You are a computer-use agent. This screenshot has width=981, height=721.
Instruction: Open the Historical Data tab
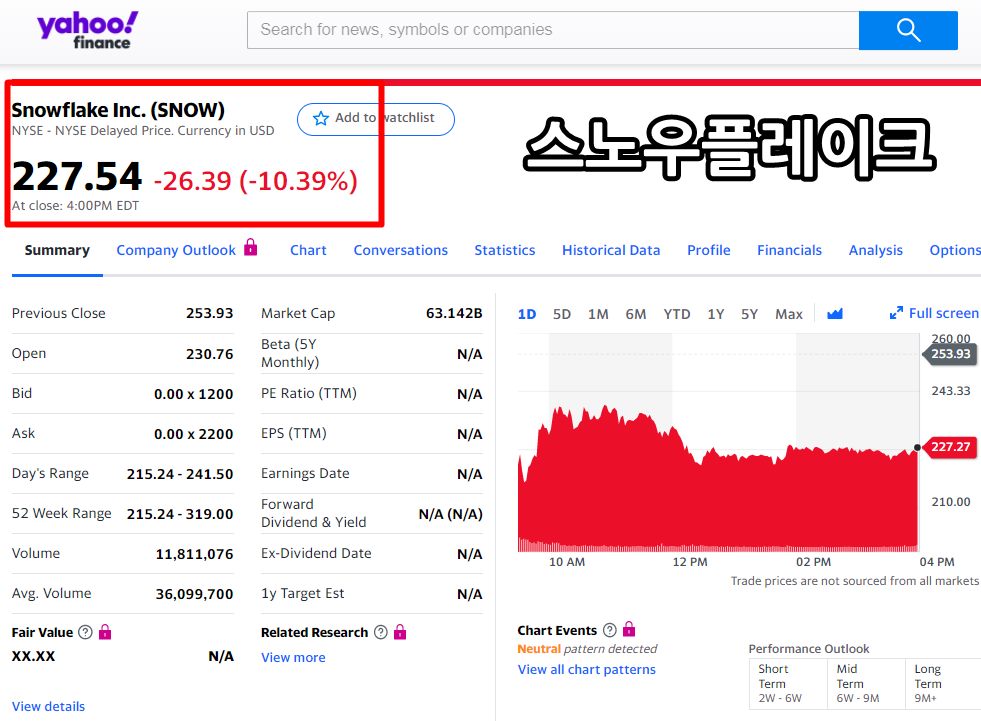click(611, 250)
